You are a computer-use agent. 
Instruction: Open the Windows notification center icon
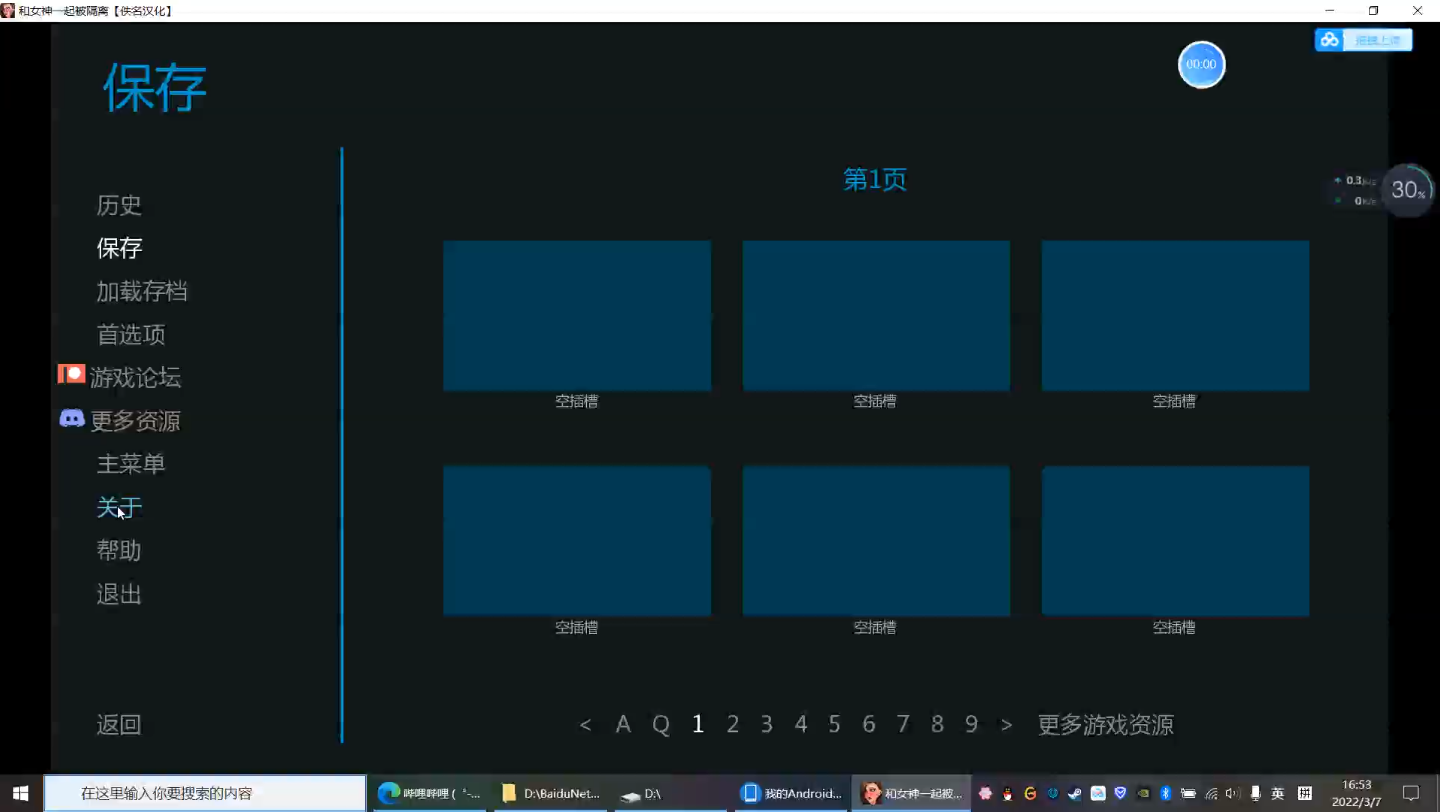coord(1411,793)
